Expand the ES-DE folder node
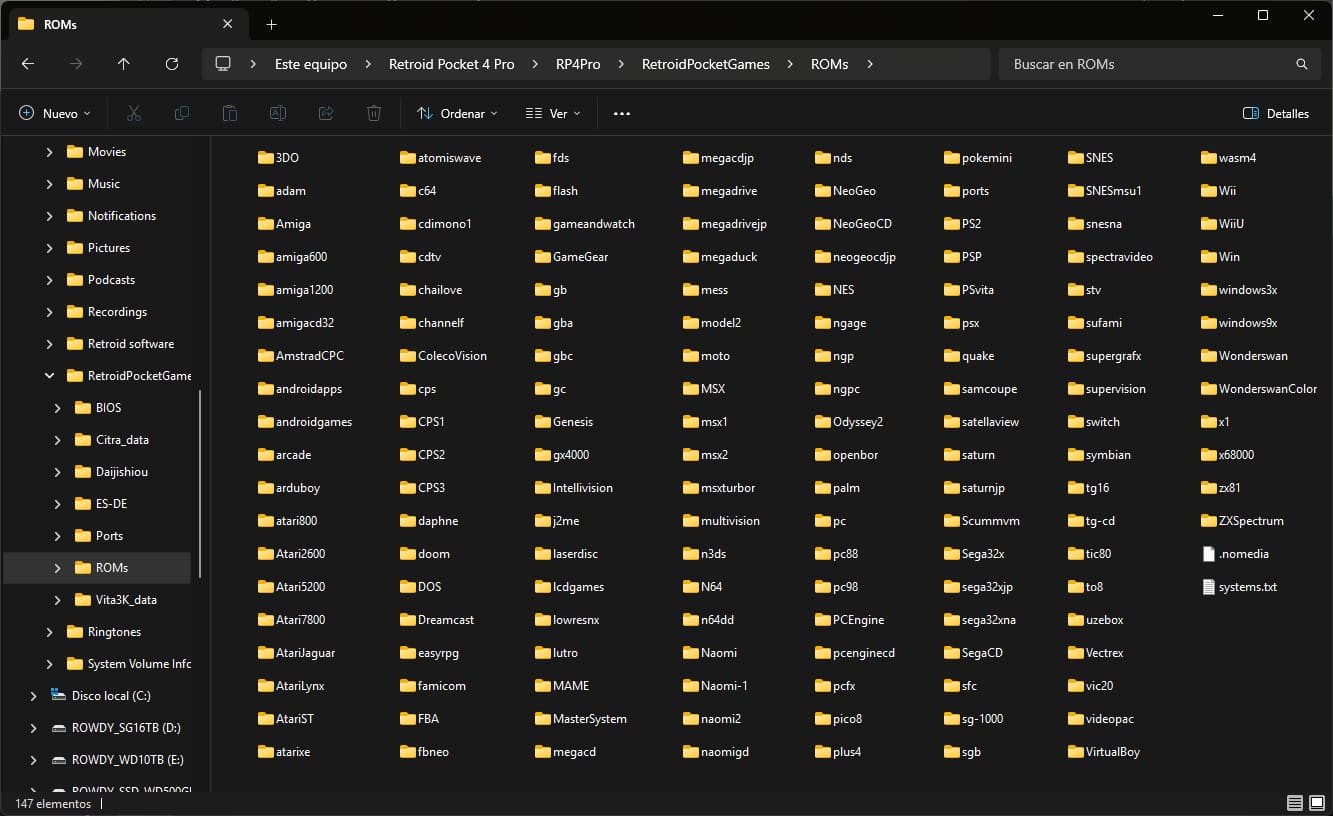This screenshot has height=816, width=1333. tap(57, 504)
